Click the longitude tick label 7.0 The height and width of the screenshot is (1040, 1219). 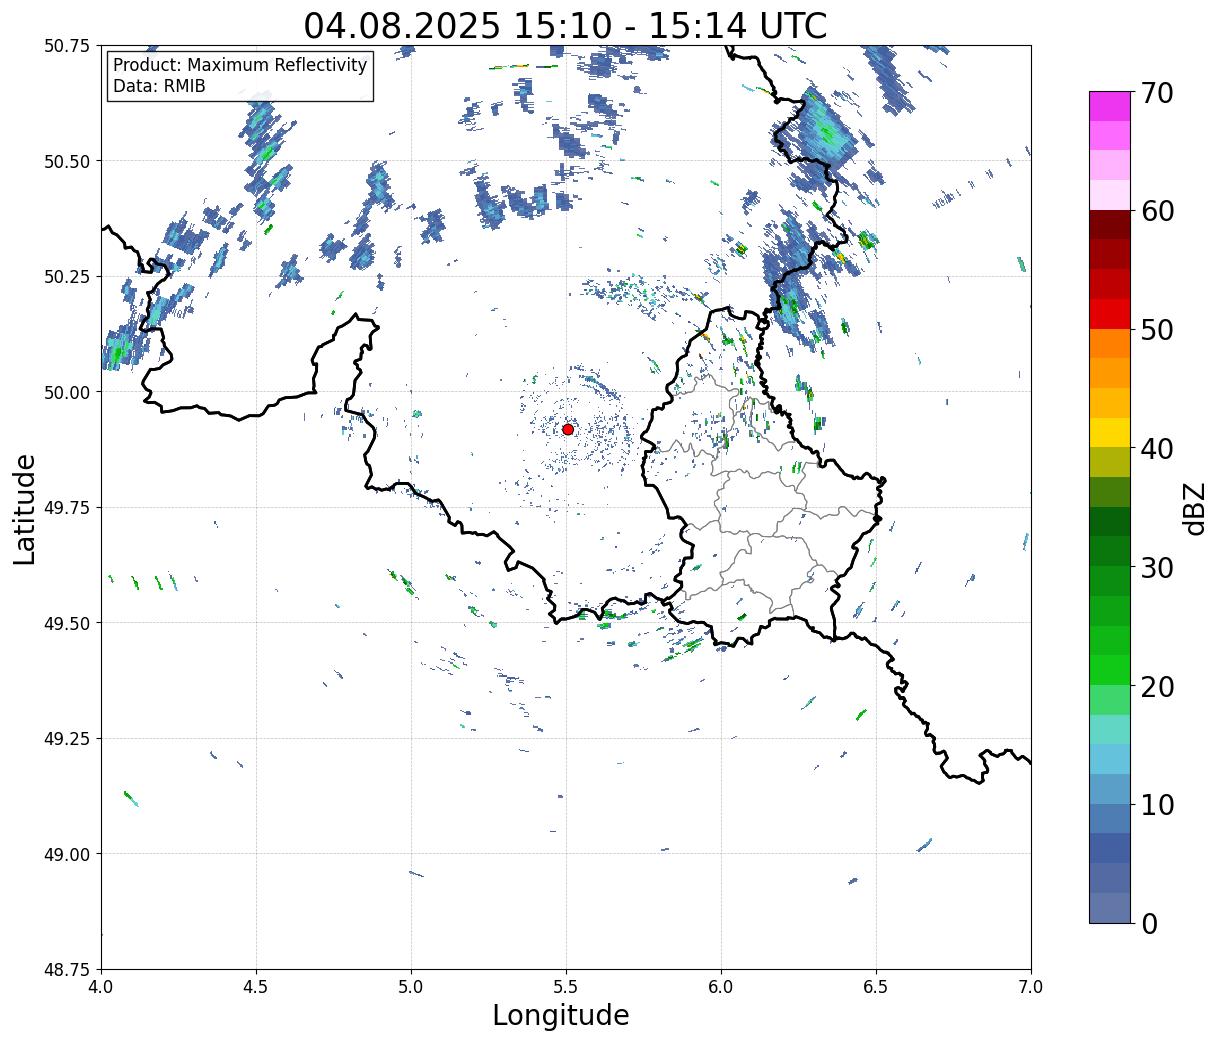point(1031,986)
